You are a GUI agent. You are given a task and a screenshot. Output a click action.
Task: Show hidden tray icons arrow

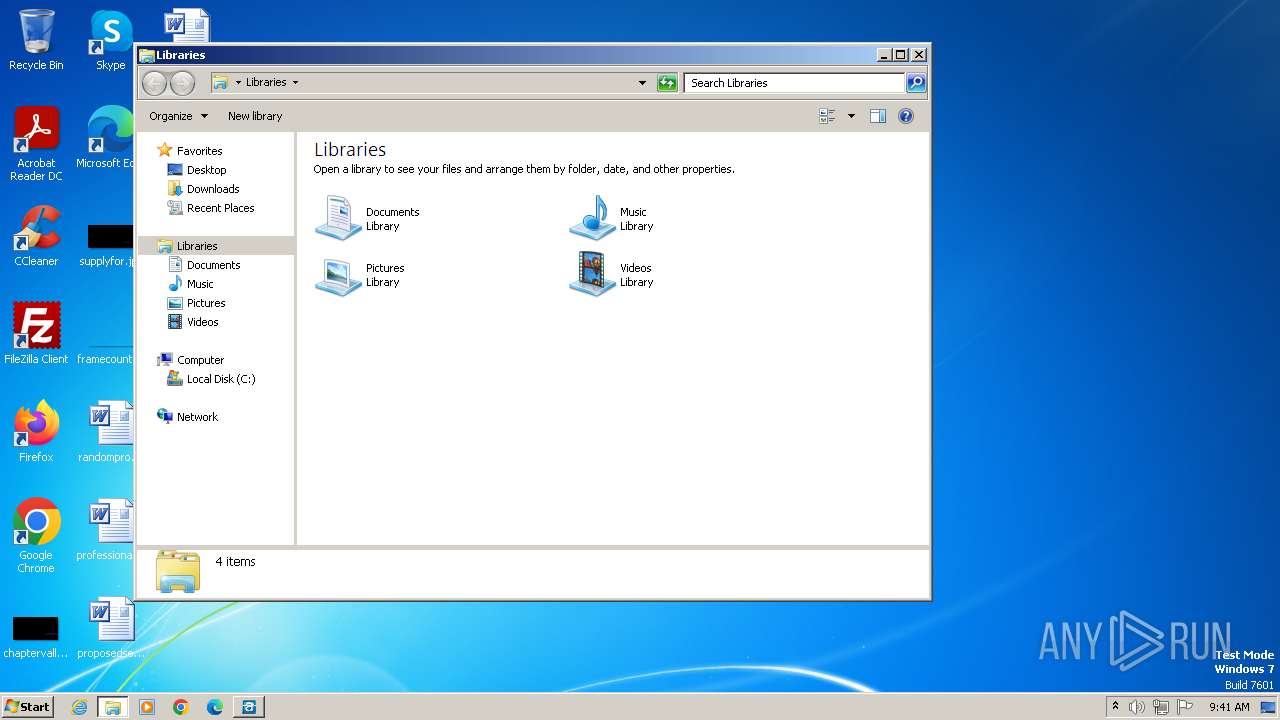[x=1115, y=706]
